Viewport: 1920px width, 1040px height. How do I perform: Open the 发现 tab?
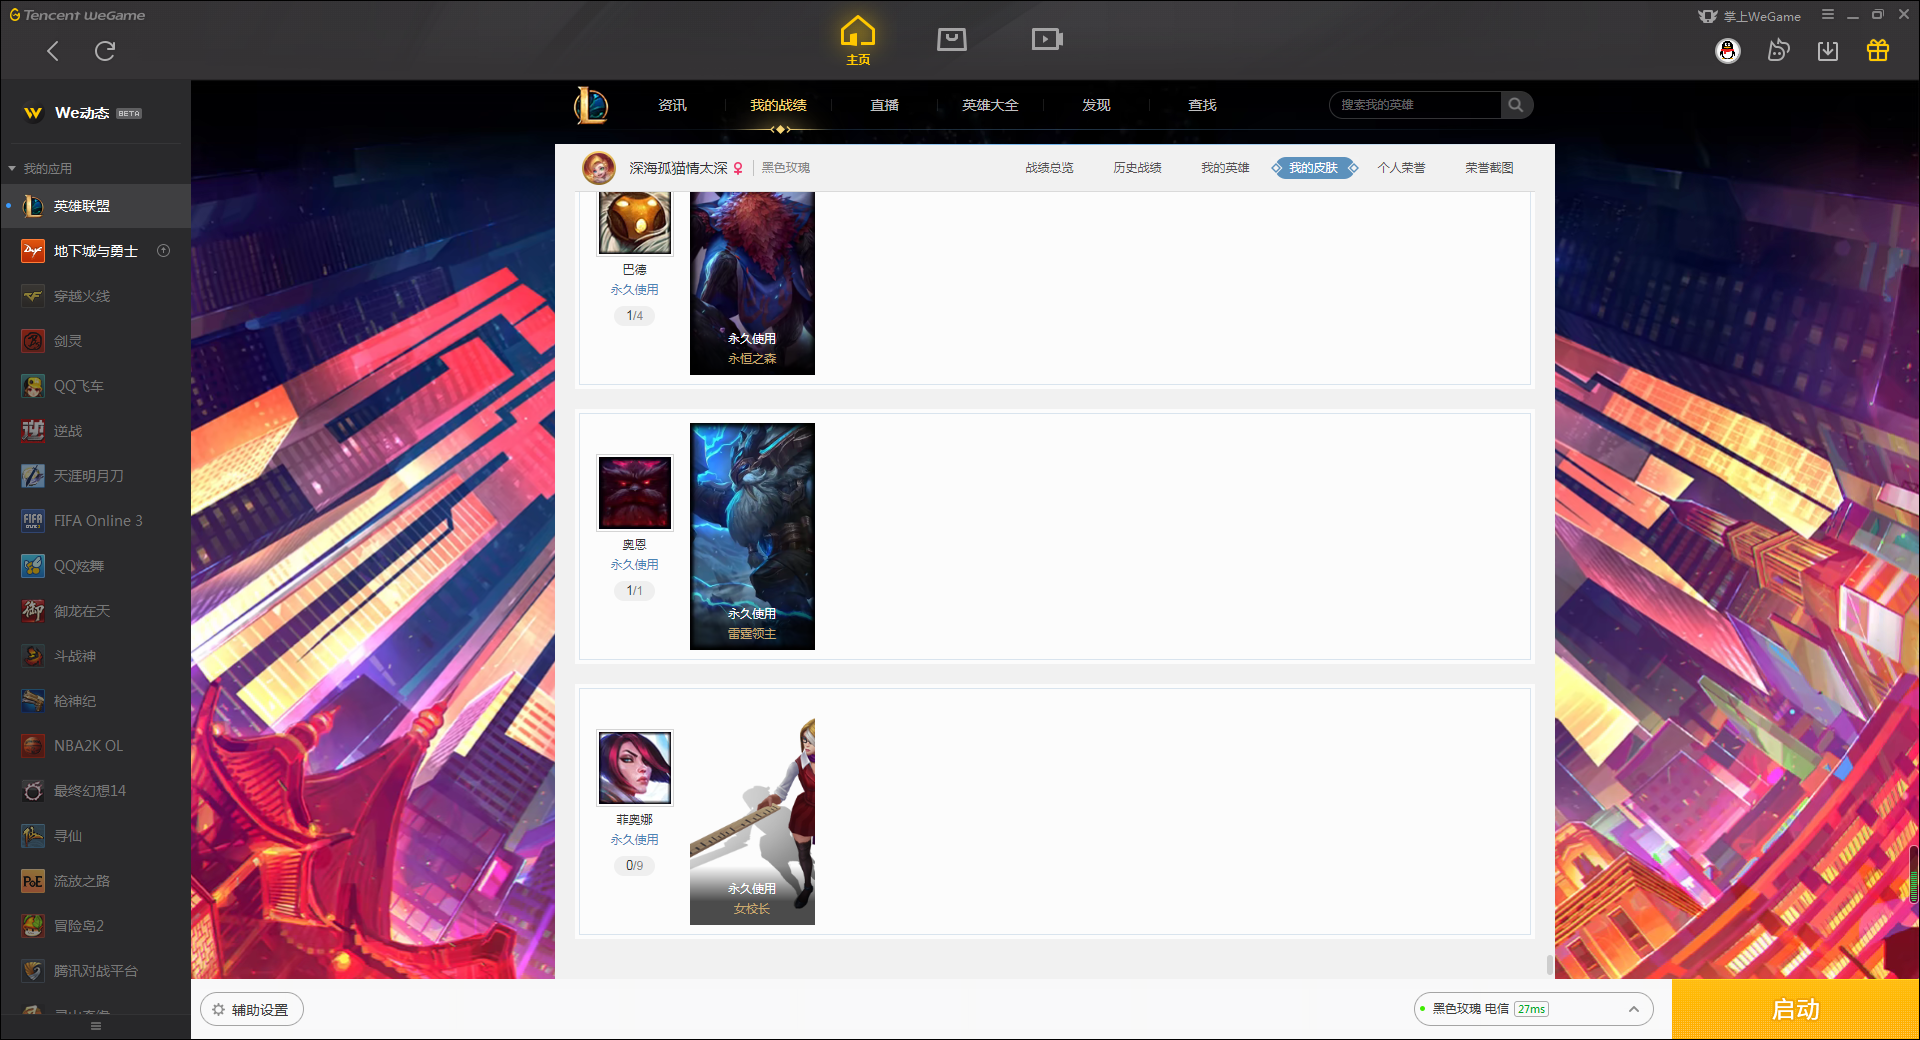tap(1097, 105)
